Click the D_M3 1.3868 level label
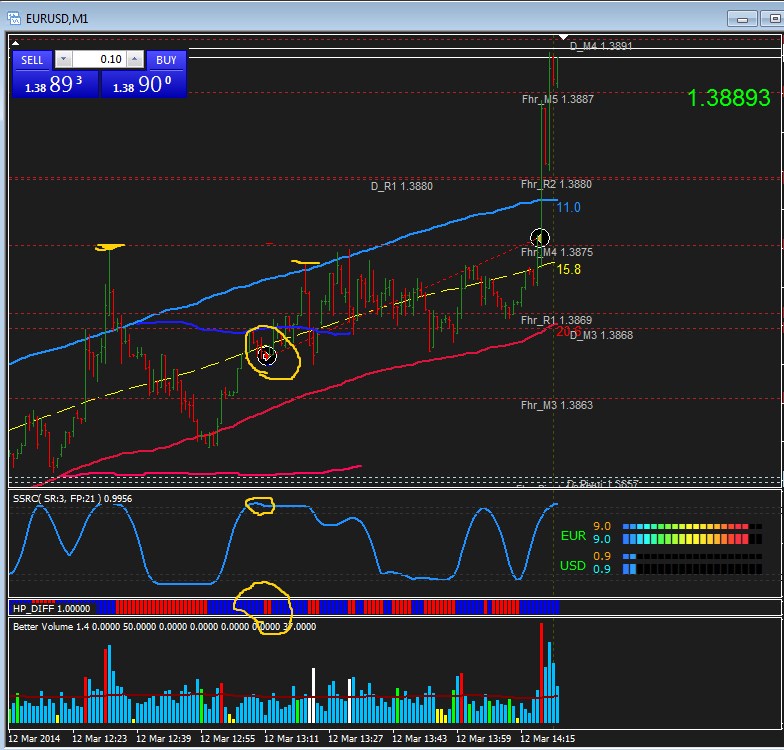Viewport: 784px width, 750px height. point(601,336)
